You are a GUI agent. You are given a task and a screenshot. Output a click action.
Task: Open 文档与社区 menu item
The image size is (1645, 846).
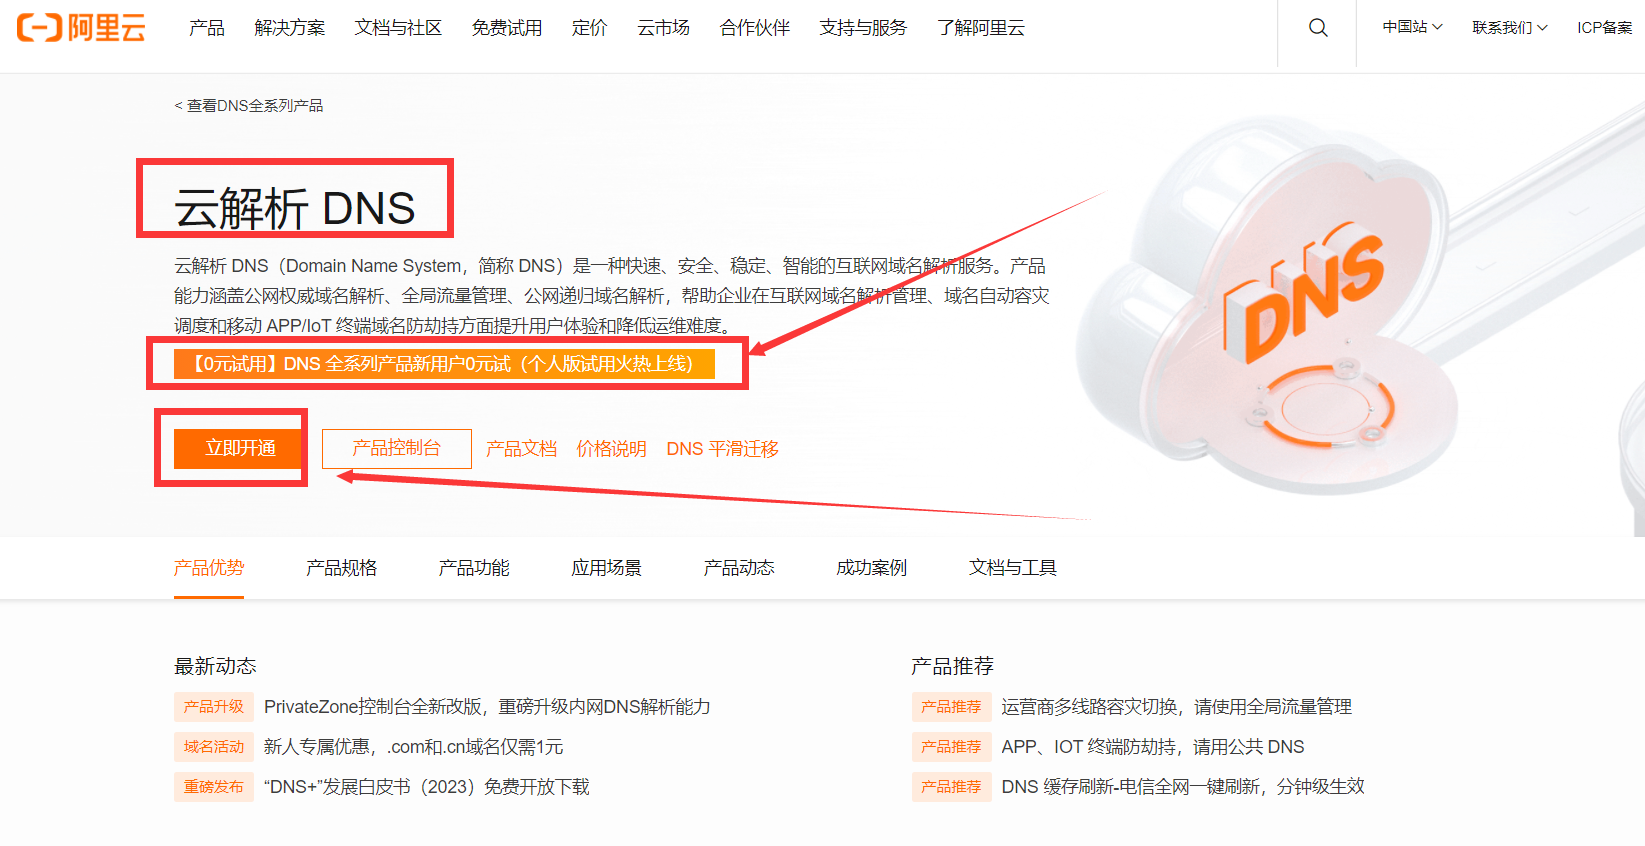click(x=398, y=28)
